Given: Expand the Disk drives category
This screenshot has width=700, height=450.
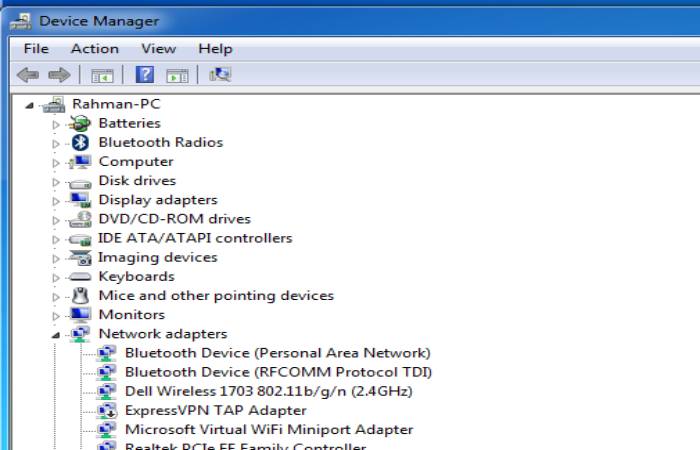Looking at the screenshot, I should pos(56,182).
